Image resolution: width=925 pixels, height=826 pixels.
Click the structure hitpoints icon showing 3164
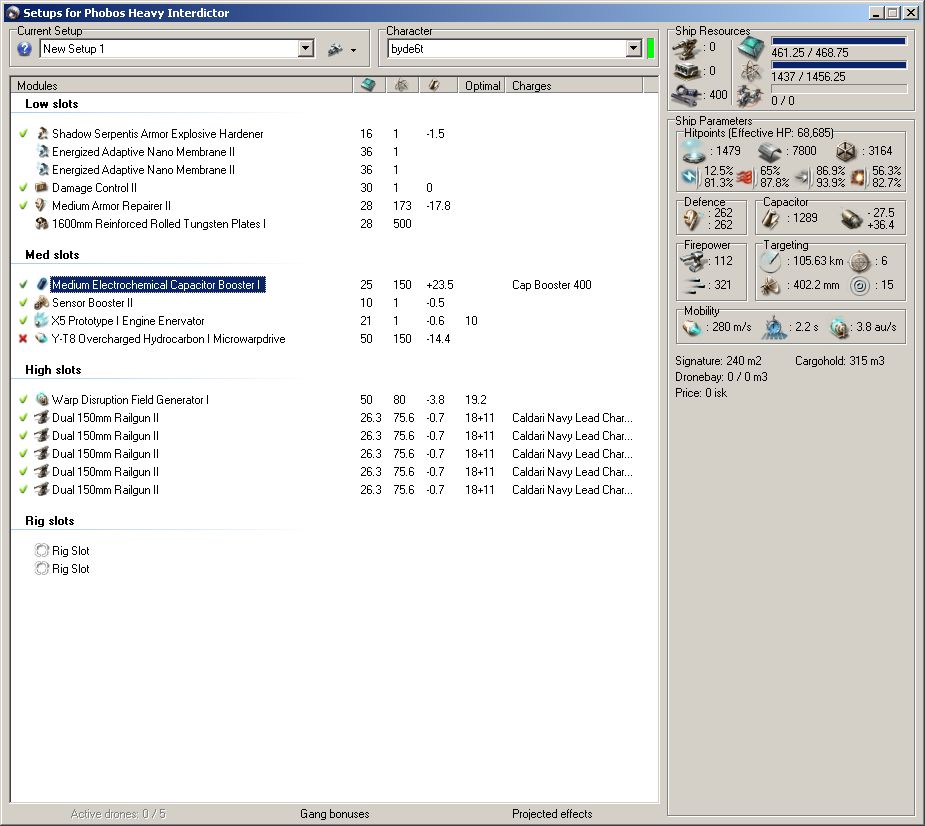click(846, 152)
